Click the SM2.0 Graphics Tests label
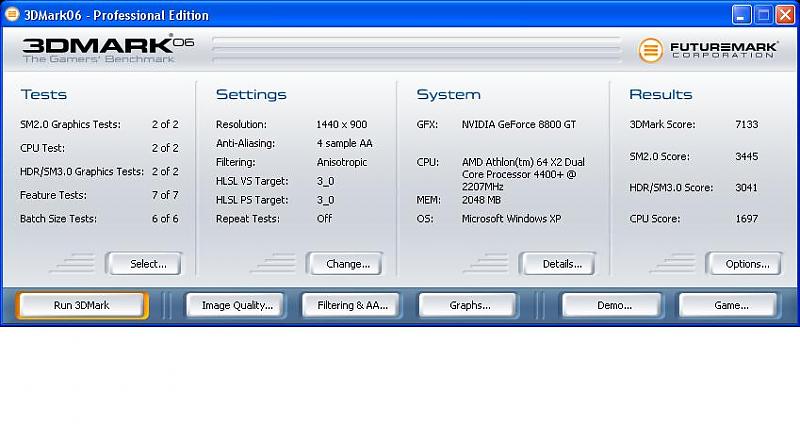The height and width of the screenshot is (424, 800). (x=70, y=124)
